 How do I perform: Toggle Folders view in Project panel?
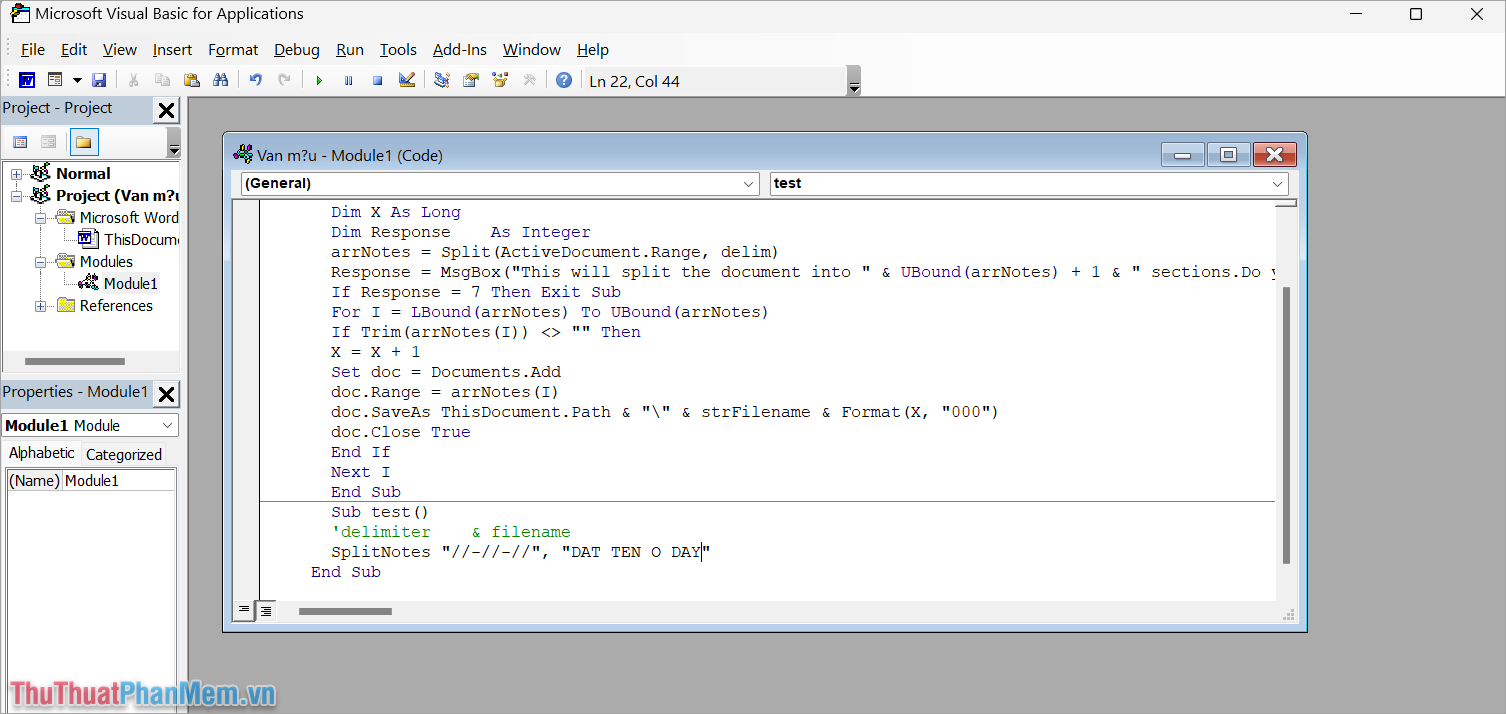pyautogui.click(x=84, y=142)
